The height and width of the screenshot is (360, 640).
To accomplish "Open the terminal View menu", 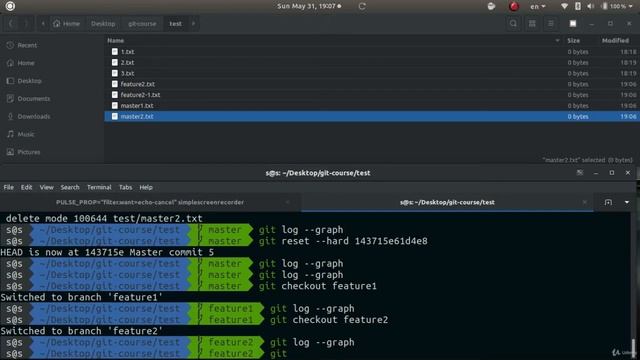I will [x=47, y=187].
